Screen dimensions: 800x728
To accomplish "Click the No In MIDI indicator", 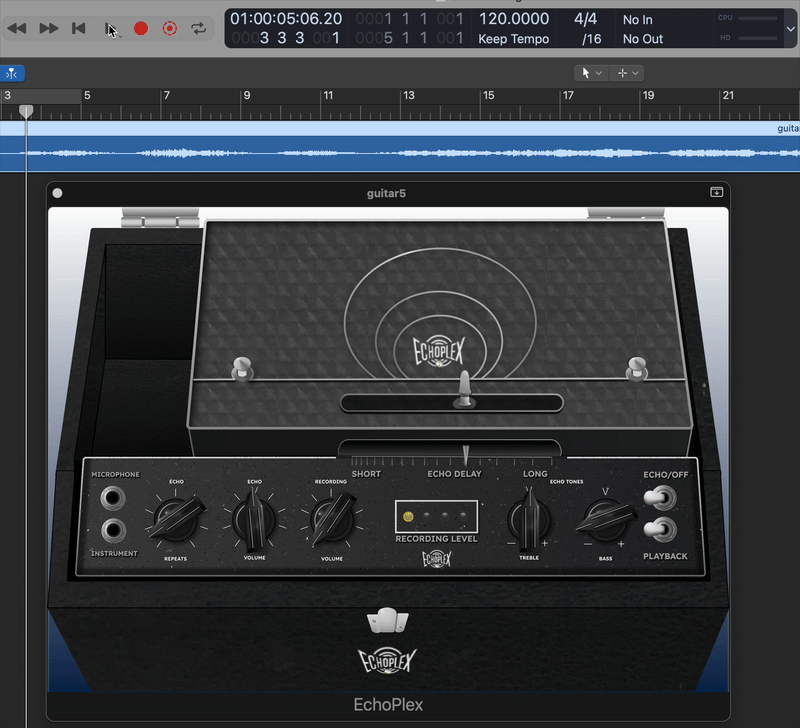I will 637,20.
